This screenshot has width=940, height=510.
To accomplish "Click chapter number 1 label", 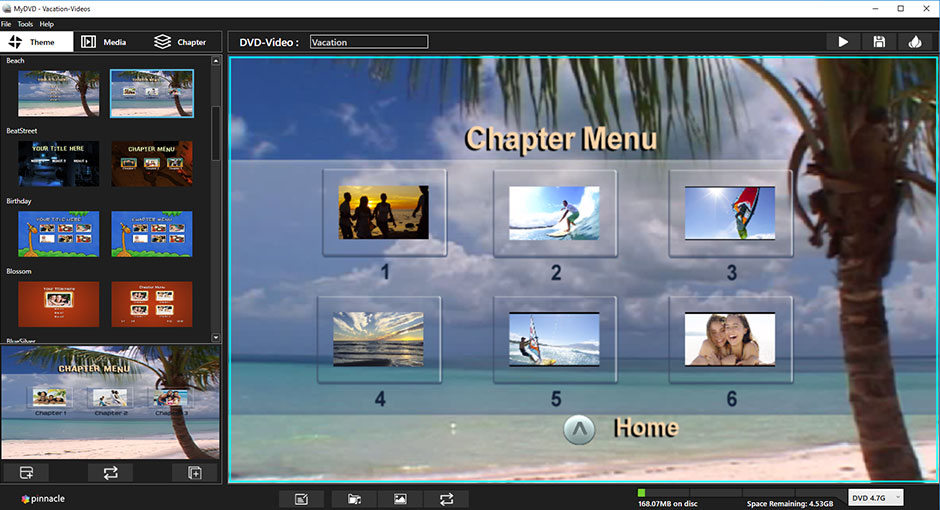I will [x=385, y=273].
